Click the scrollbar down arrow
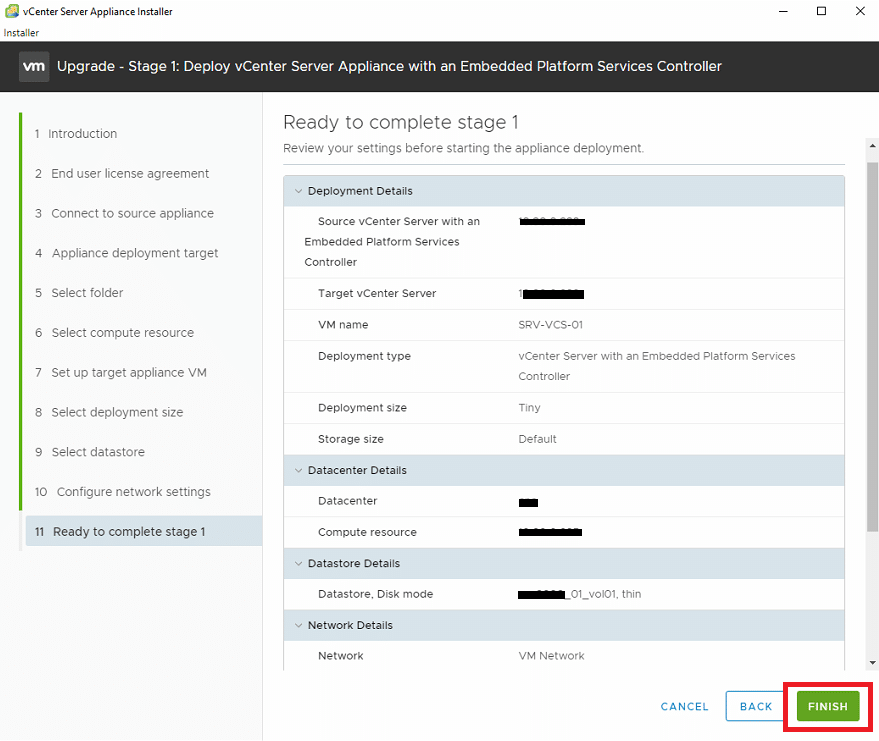Viewport: 879px width, 741px height. [x=872, y=663]
